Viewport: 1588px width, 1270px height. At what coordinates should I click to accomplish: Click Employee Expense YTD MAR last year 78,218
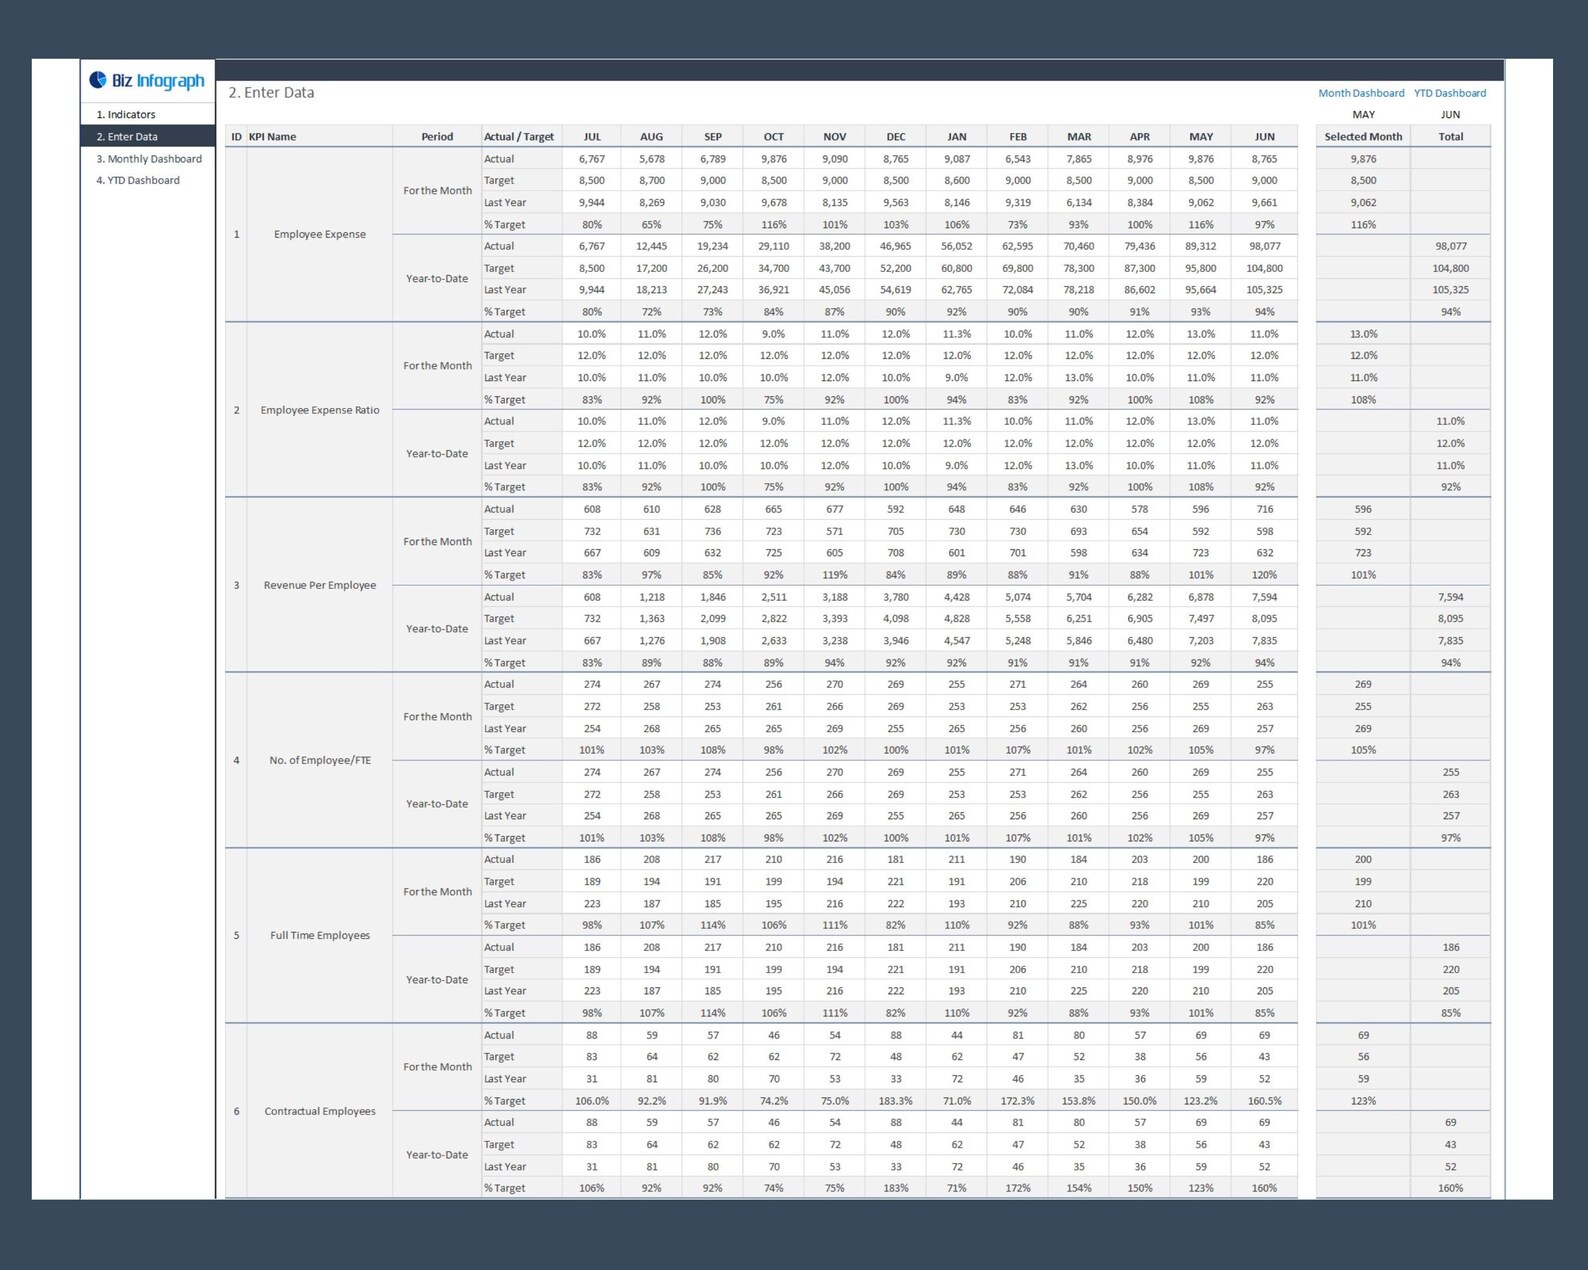tap(1078, 290)
